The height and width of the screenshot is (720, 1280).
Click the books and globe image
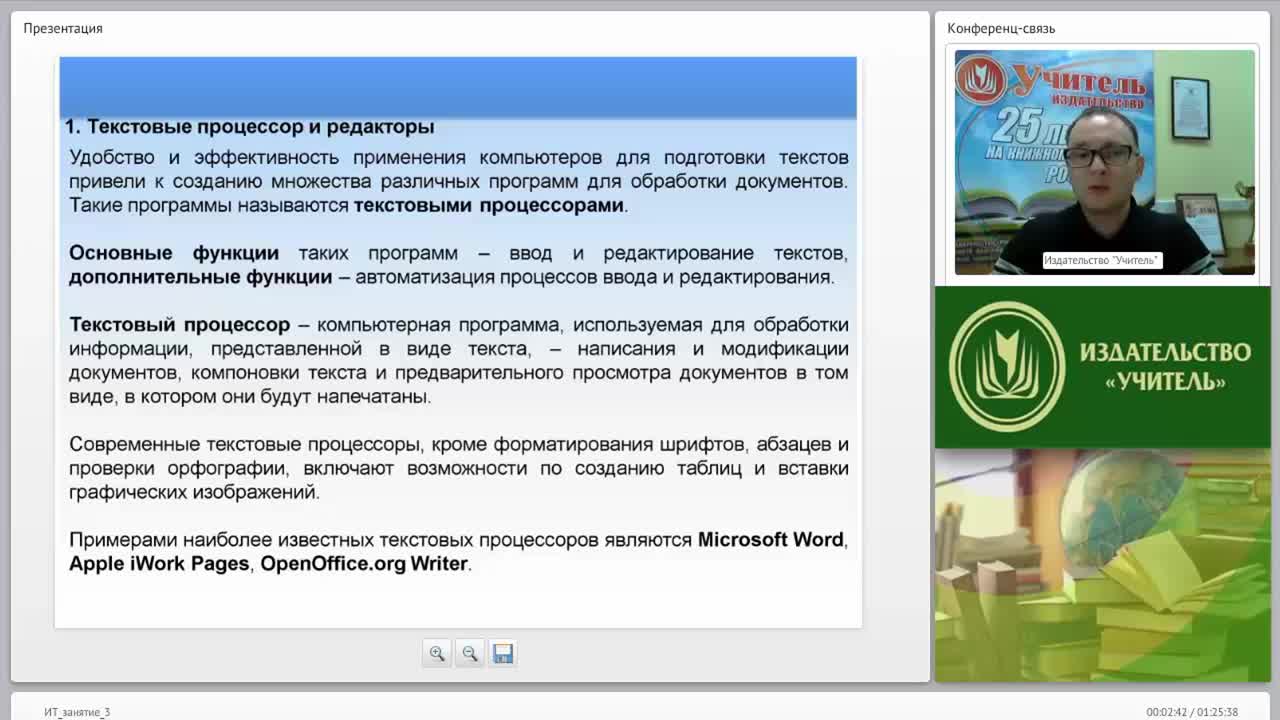[1102, 566]
